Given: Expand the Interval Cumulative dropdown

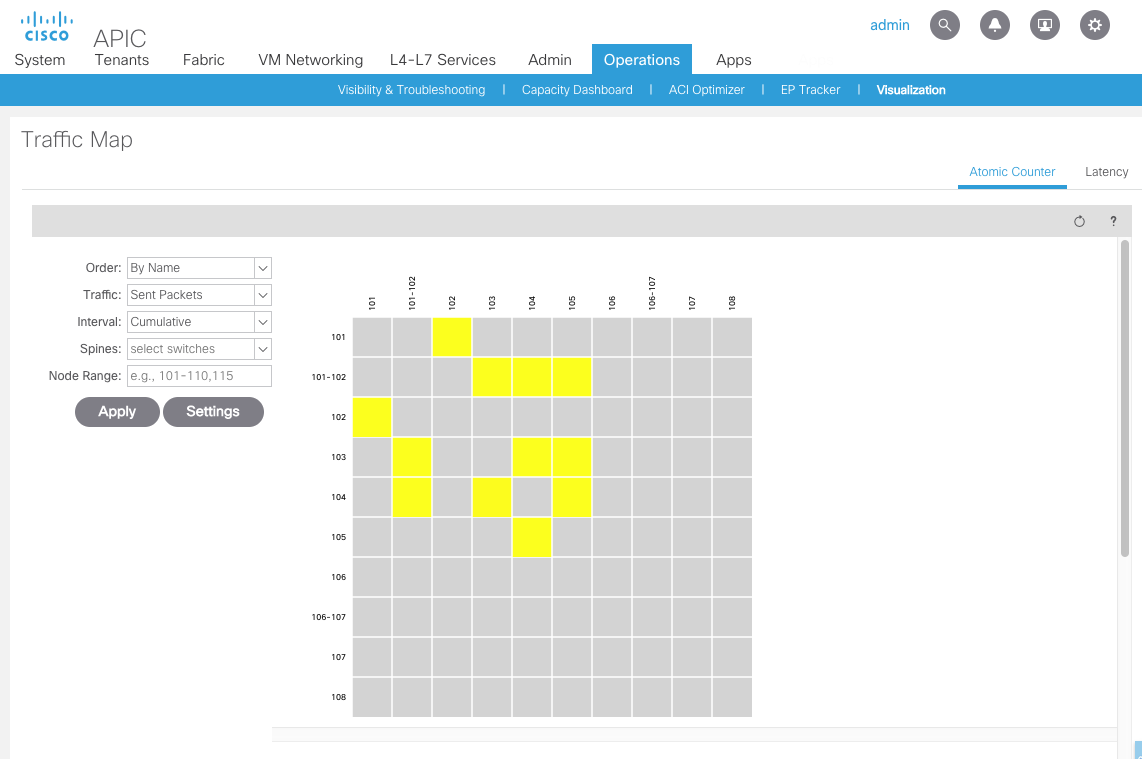Looking at the screenshot, I should click(263, 322).
